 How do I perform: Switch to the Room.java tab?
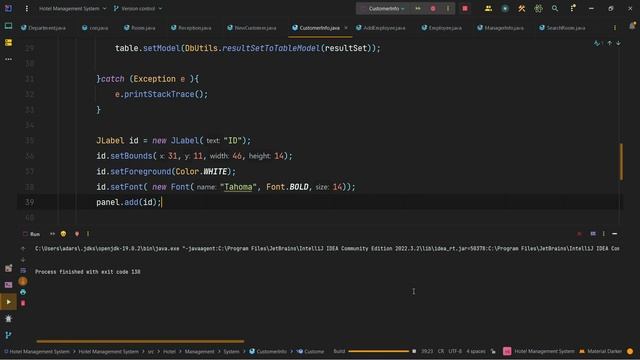(x=140, y=28)
